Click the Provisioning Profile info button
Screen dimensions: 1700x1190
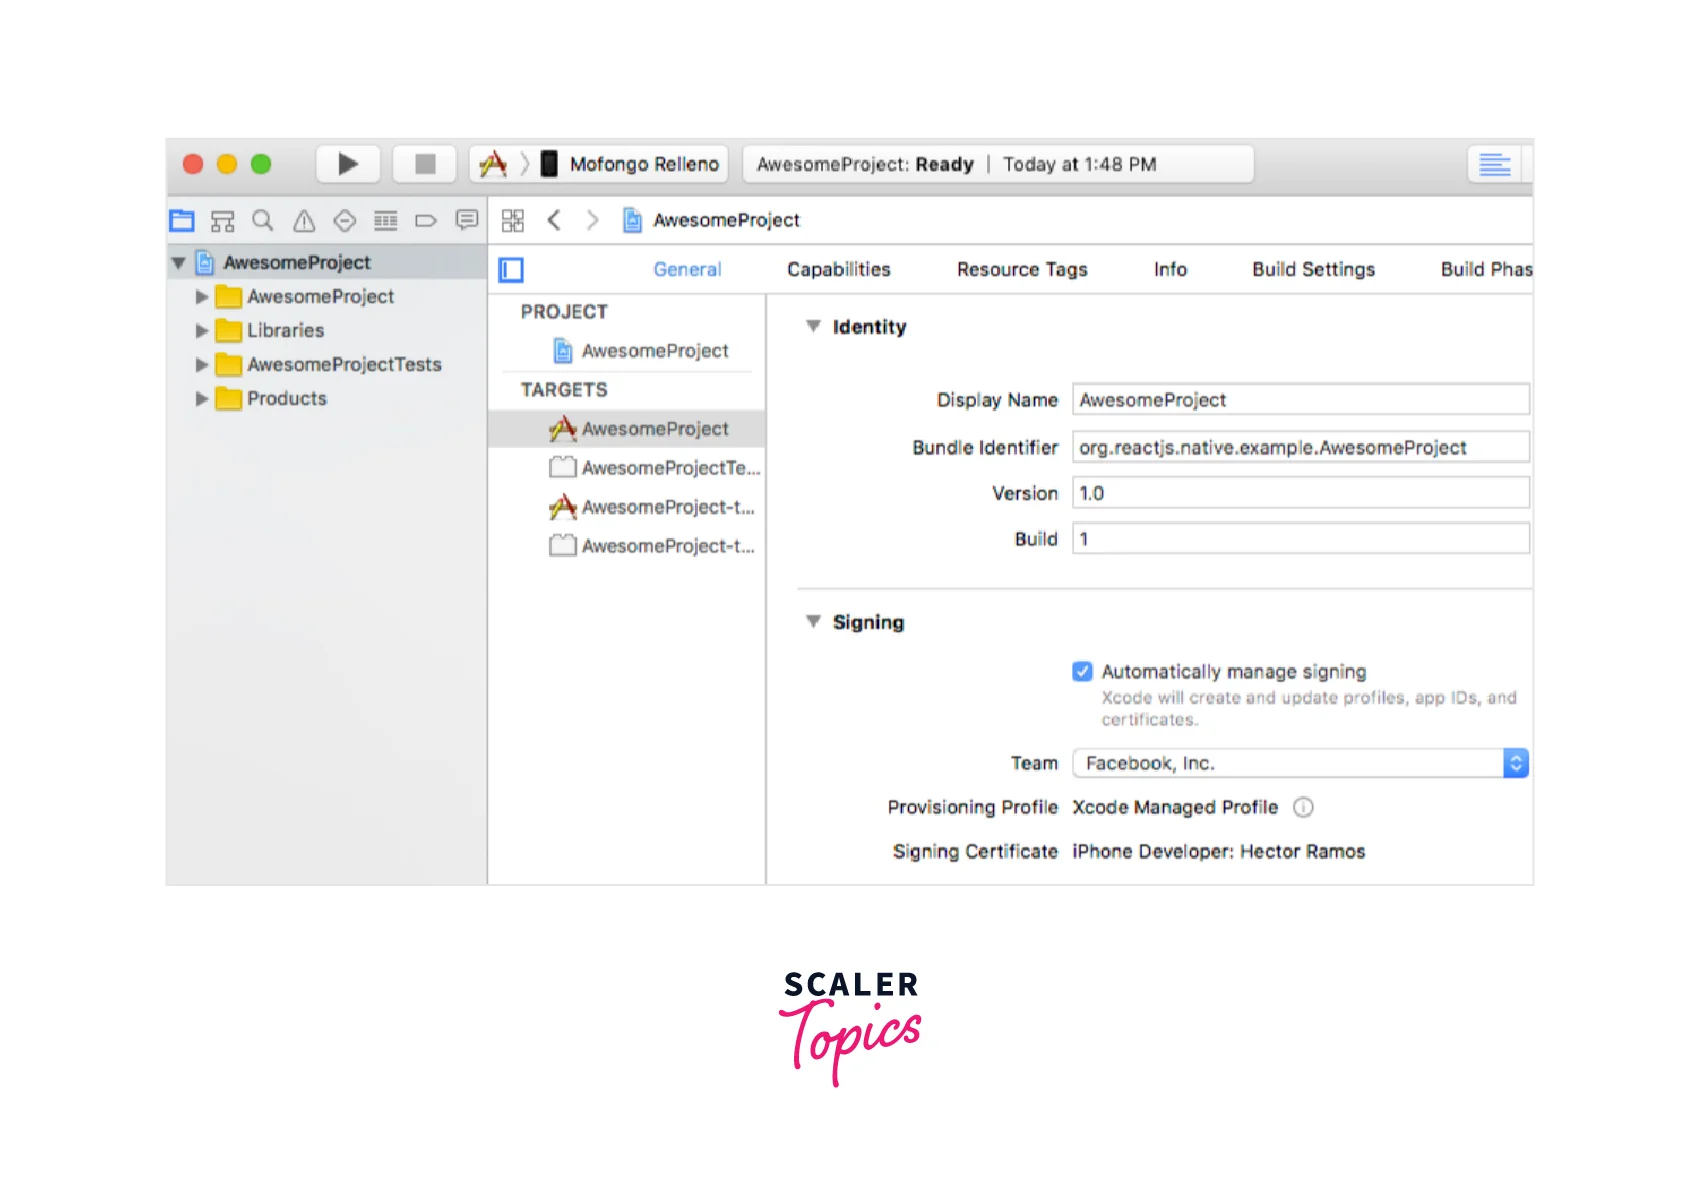1303,808
